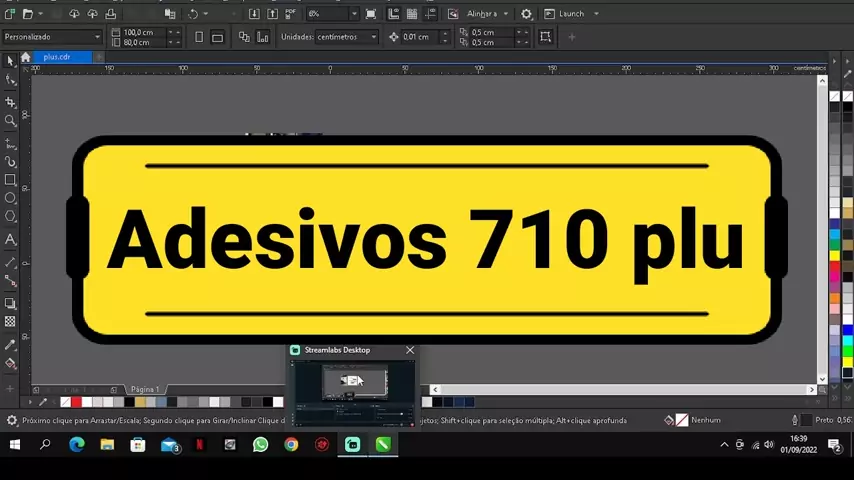Image resolution: width=854 pixels, height=480 pixels.
Task: Open the Personalizado page size dropdown
Action: coord(52,37)
